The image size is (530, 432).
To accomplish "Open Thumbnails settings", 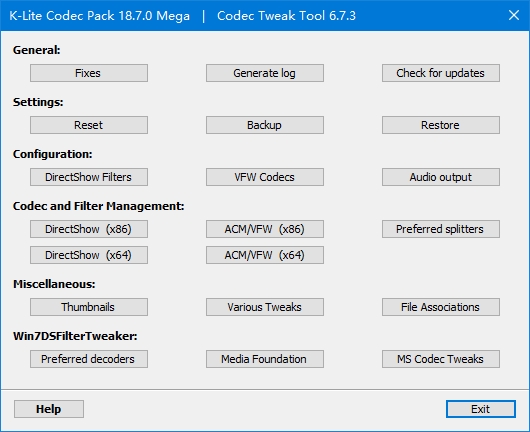I will 89,307.
